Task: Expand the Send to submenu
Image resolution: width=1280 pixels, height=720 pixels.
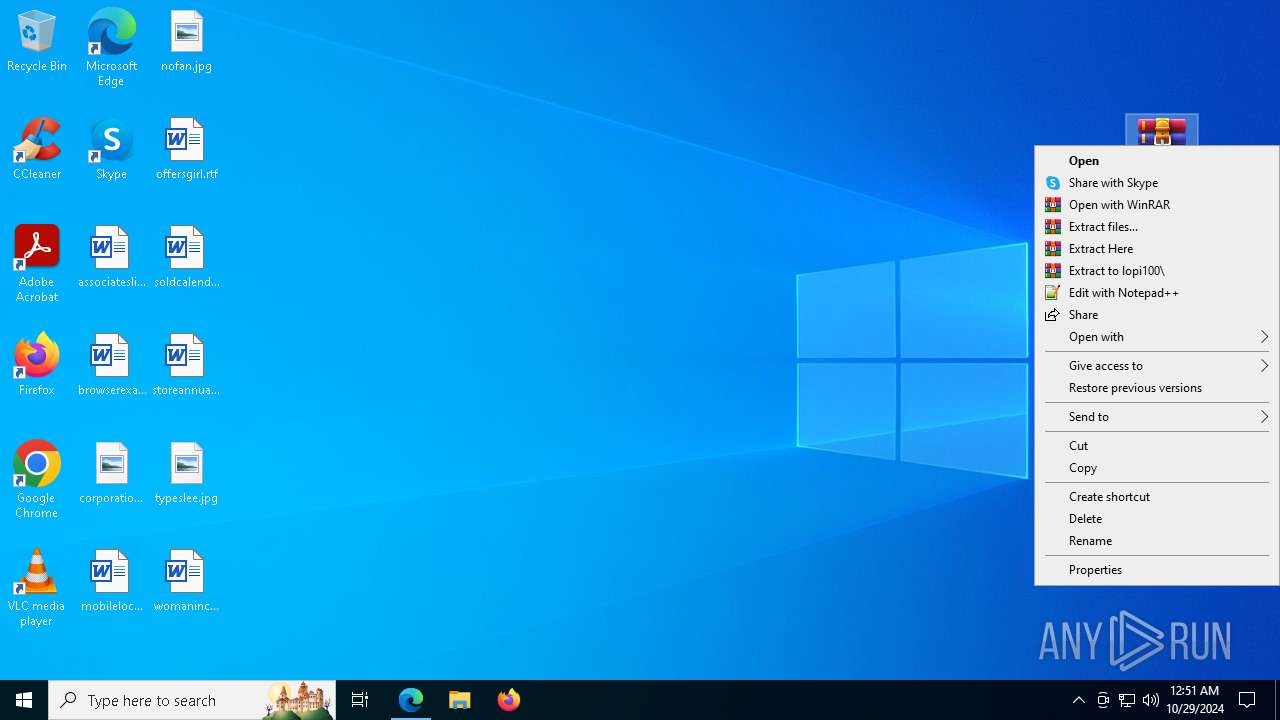Action: pos(1157,417)
